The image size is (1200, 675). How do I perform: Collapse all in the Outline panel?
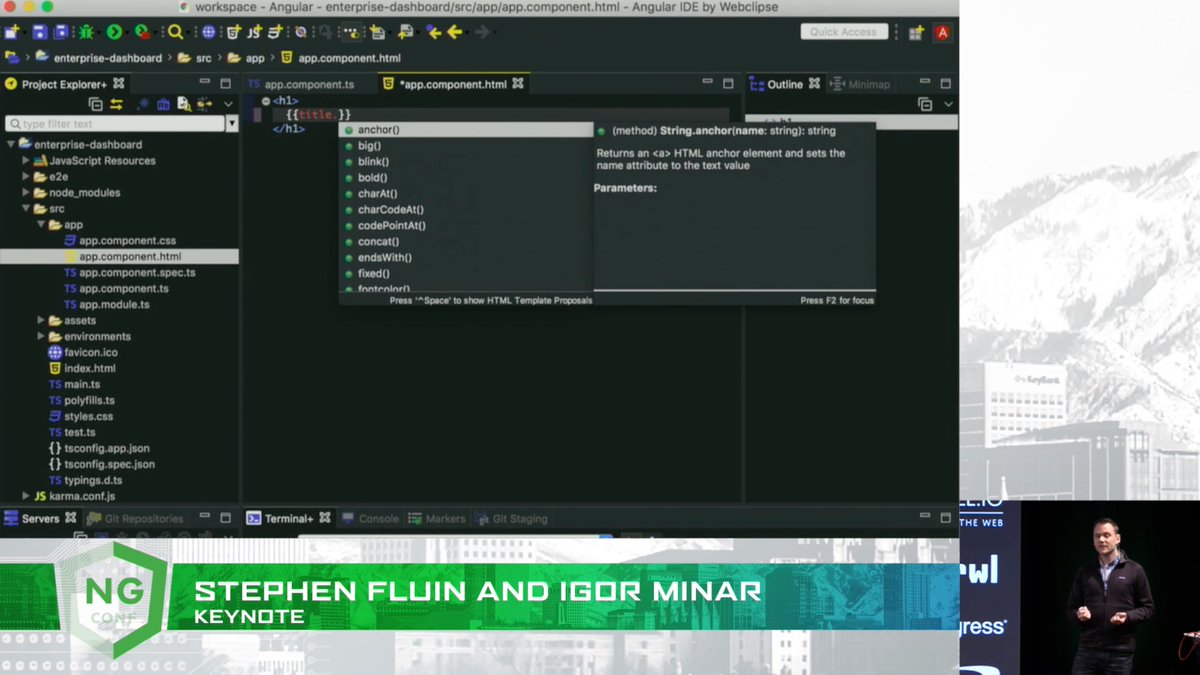925,104
